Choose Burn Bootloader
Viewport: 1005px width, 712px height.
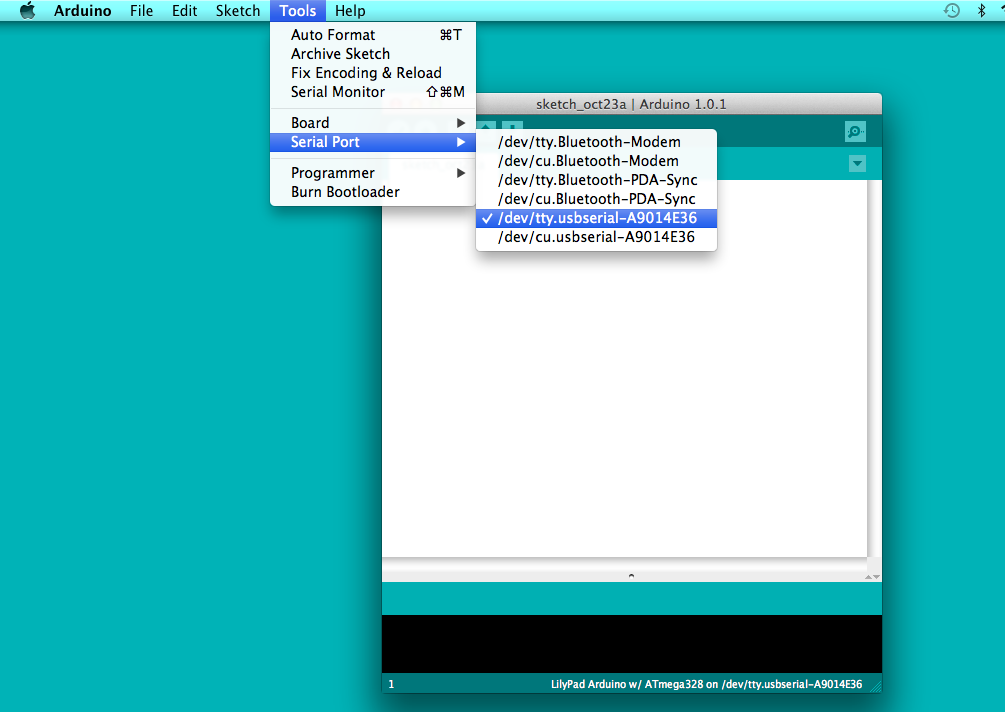[373, 192]
